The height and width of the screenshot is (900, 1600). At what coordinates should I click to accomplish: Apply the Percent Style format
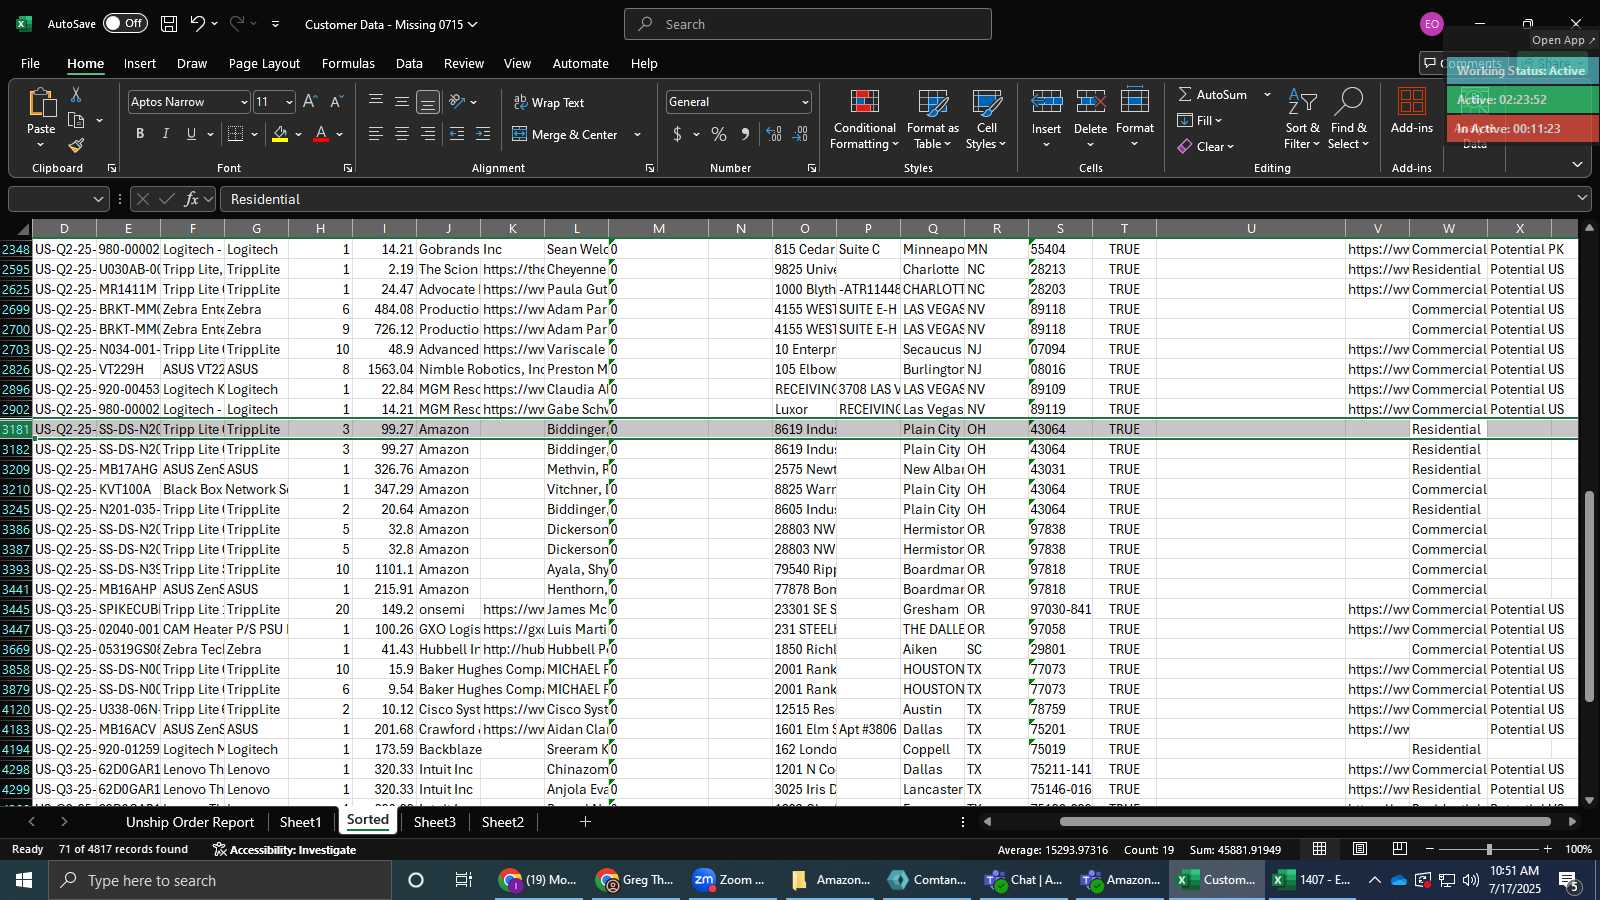tap(718, 134)
